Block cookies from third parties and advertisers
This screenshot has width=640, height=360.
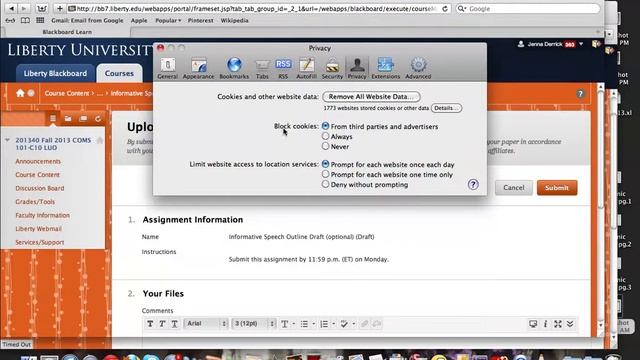325,126
